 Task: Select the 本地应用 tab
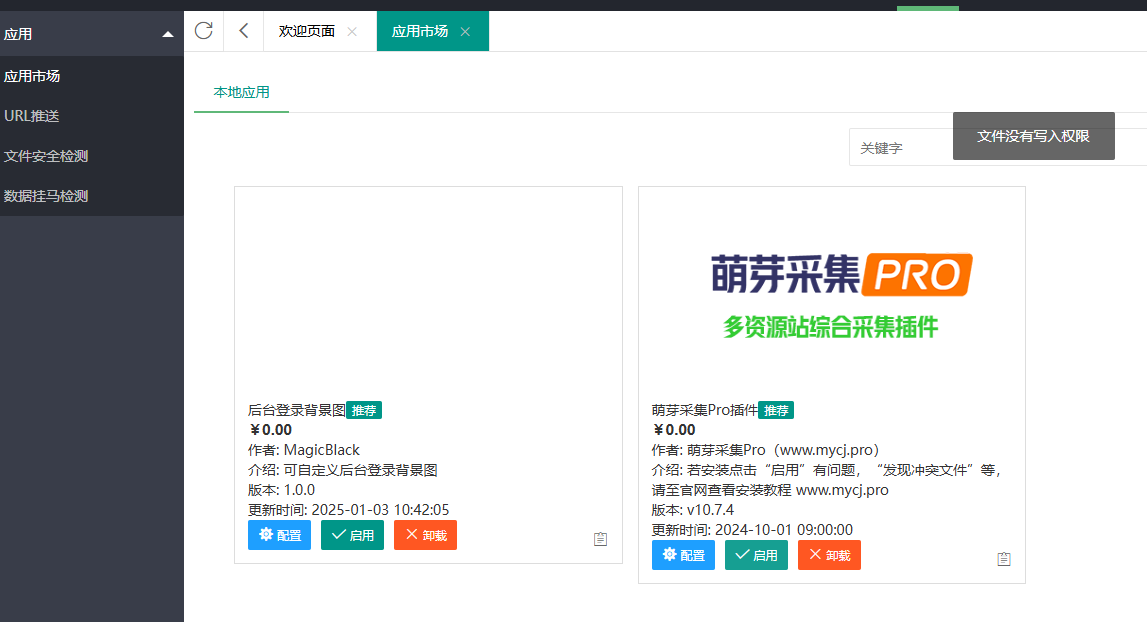click(x=241, y=92)
